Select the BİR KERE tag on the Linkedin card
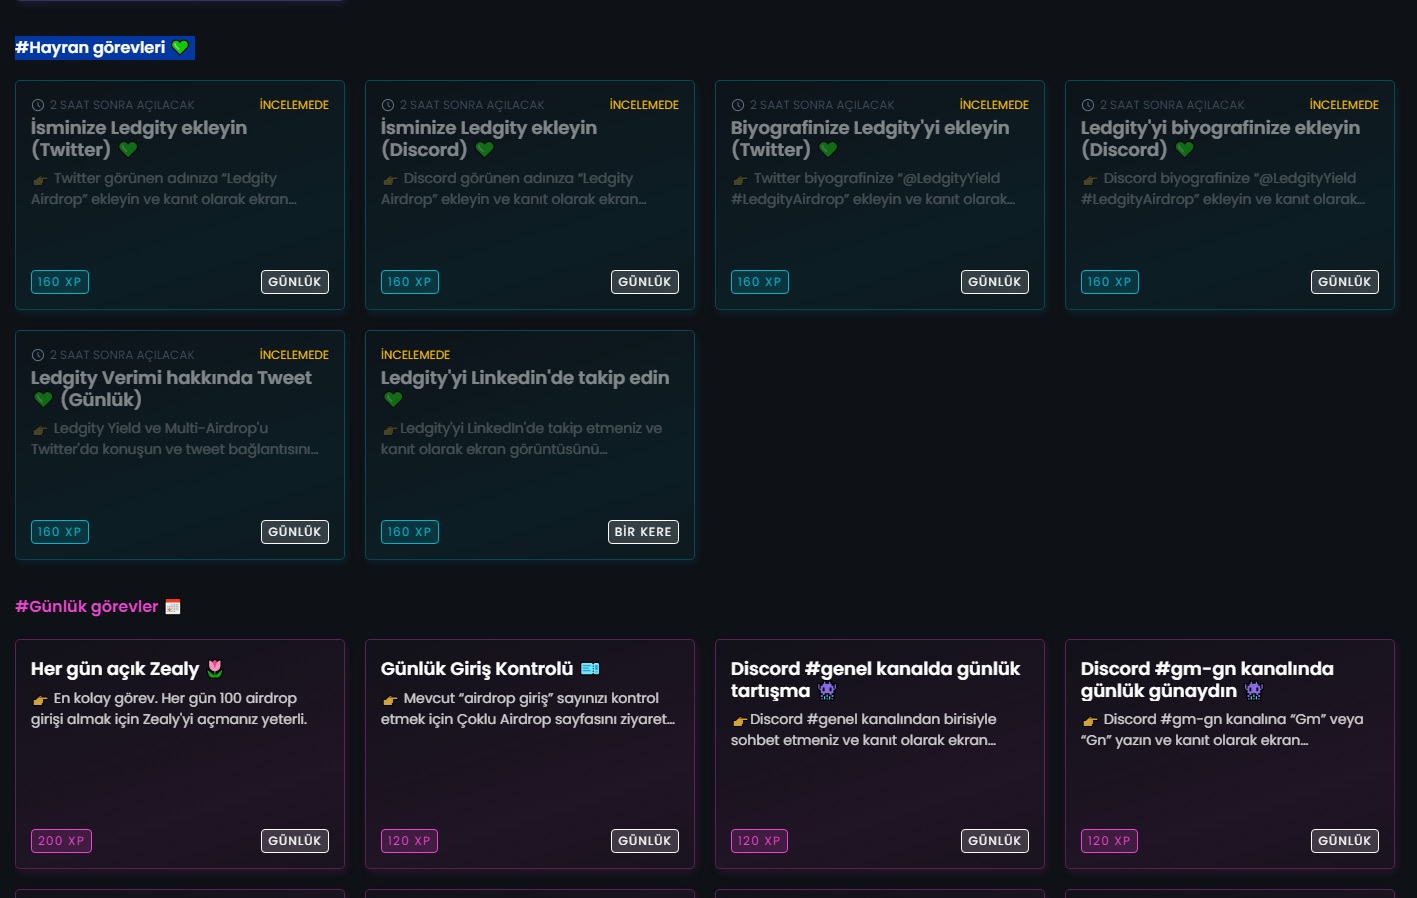Image resolution: width=1417 pixels, height=898 pixels. 643,532
